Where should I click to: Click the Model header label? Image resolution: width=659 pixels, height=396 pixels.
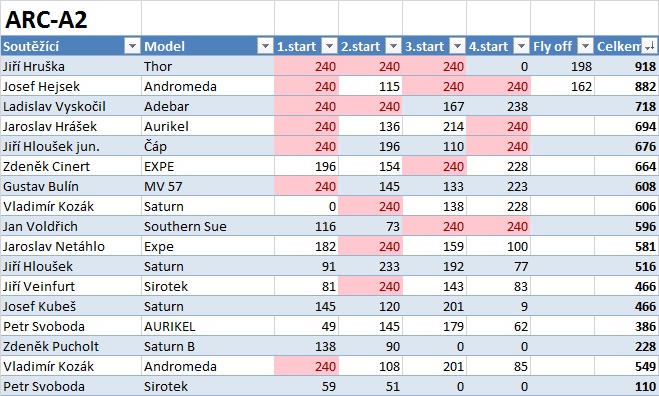click(x=164, y=46)
